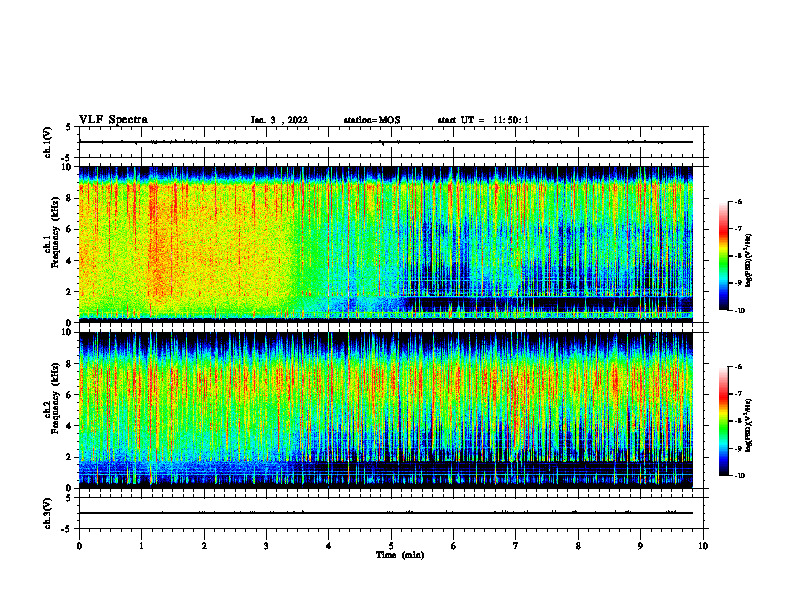Click the "8" kHz tick on ch.1 frequency axis
Viewport: 792px width, 612px height.
(69, 198)
